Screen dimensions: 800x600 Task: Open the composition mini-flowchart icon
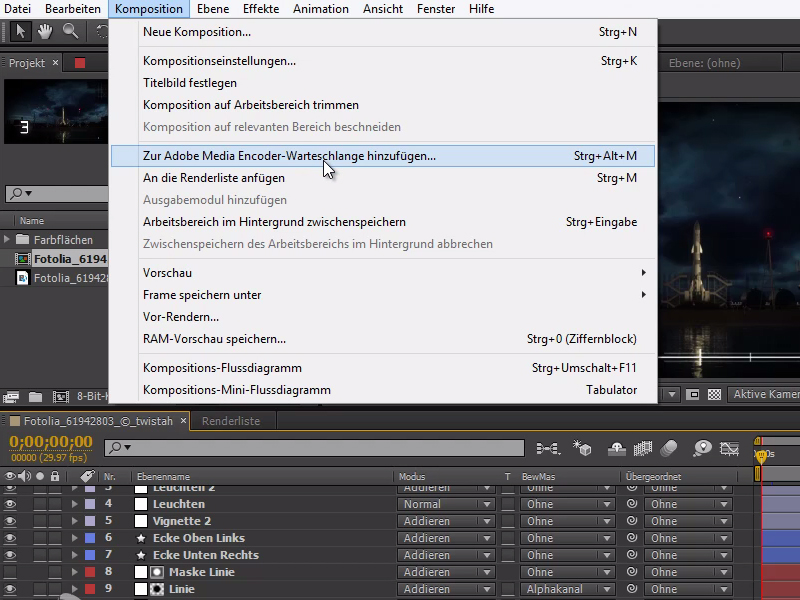pyautogui.click(x=547, y=450)
